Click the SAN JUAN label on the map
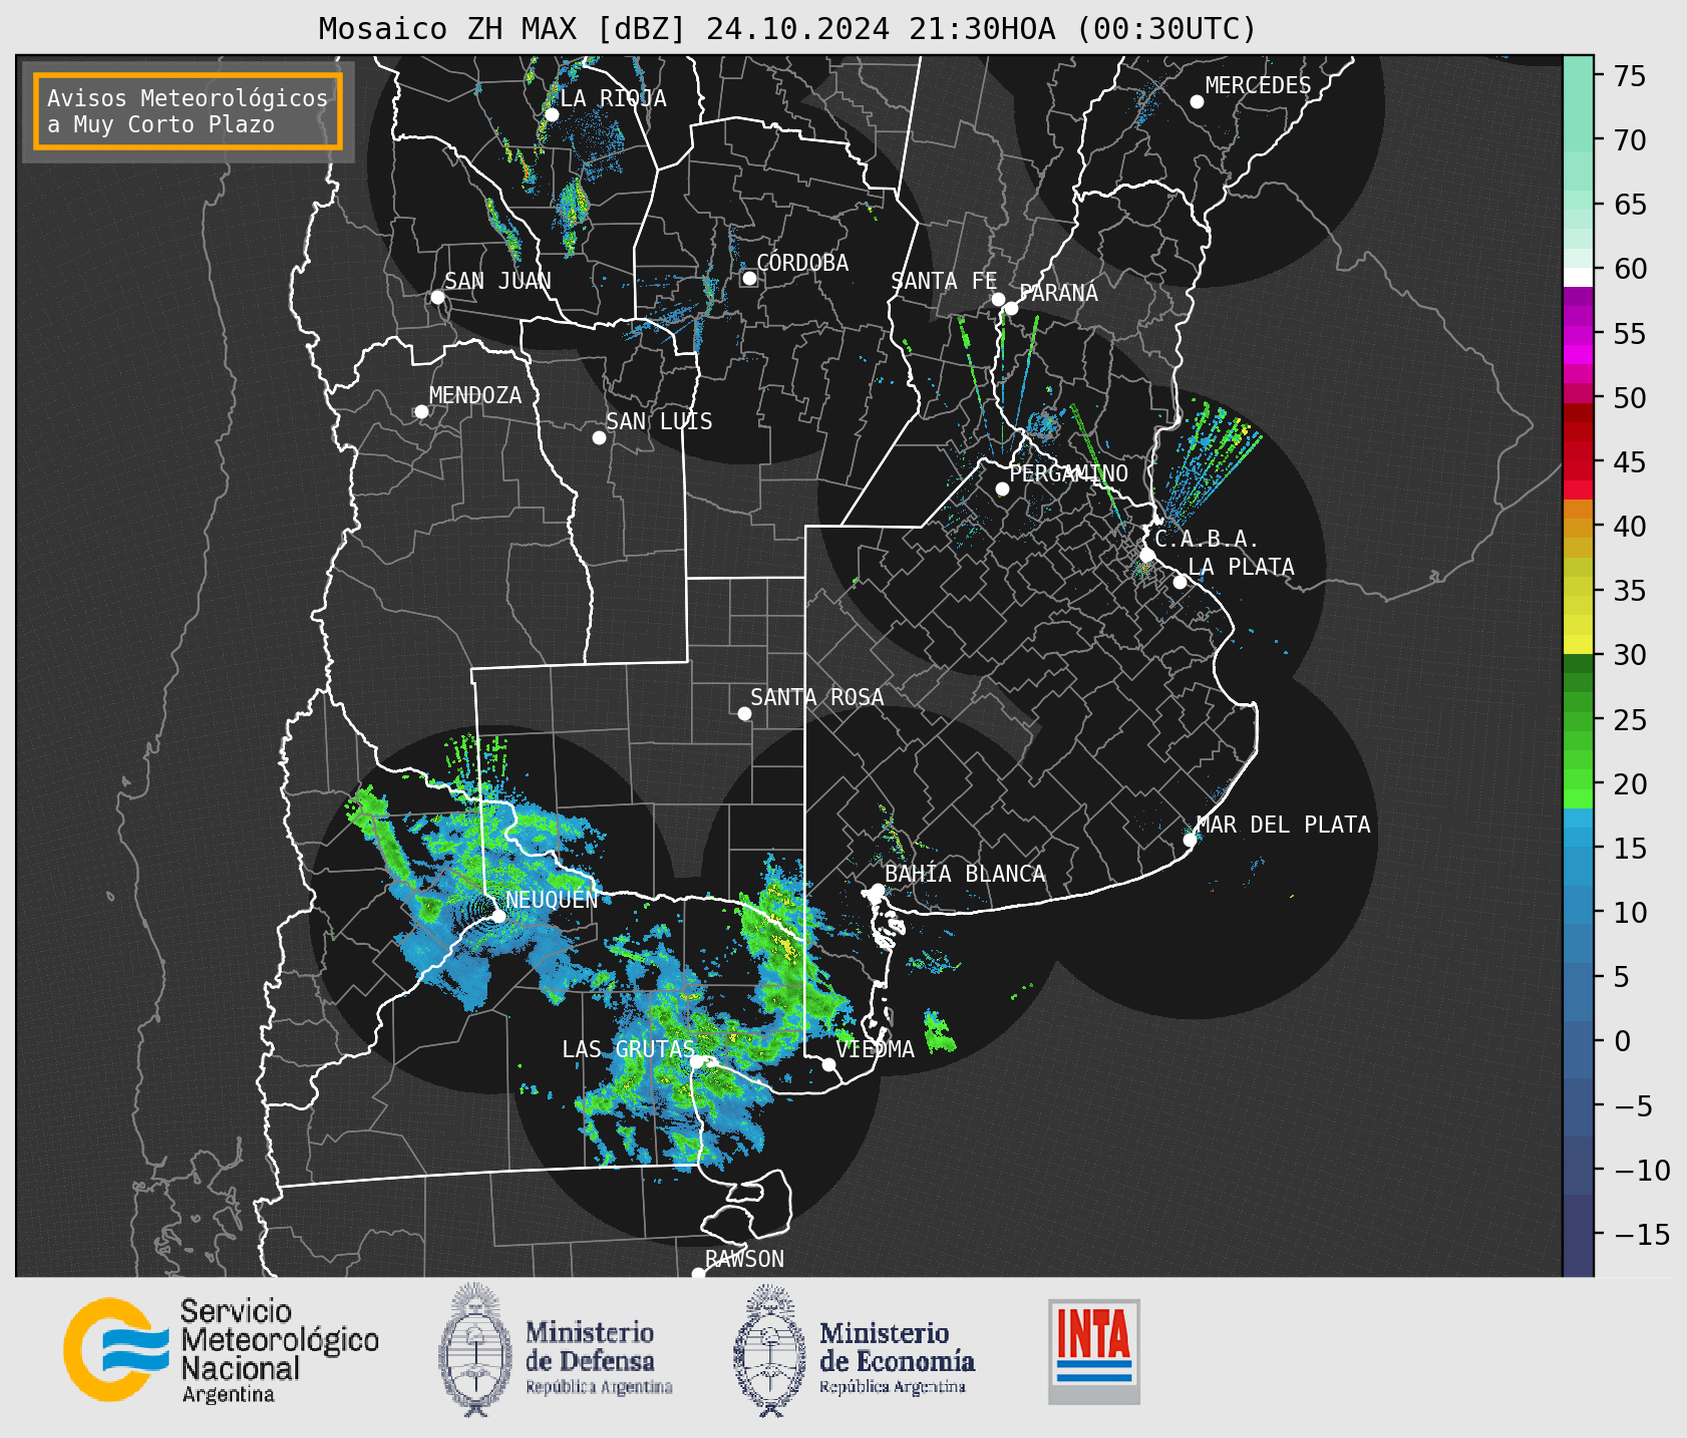Image resolution: width=1687 pixels, height=1438 pixels. (498, 281)
